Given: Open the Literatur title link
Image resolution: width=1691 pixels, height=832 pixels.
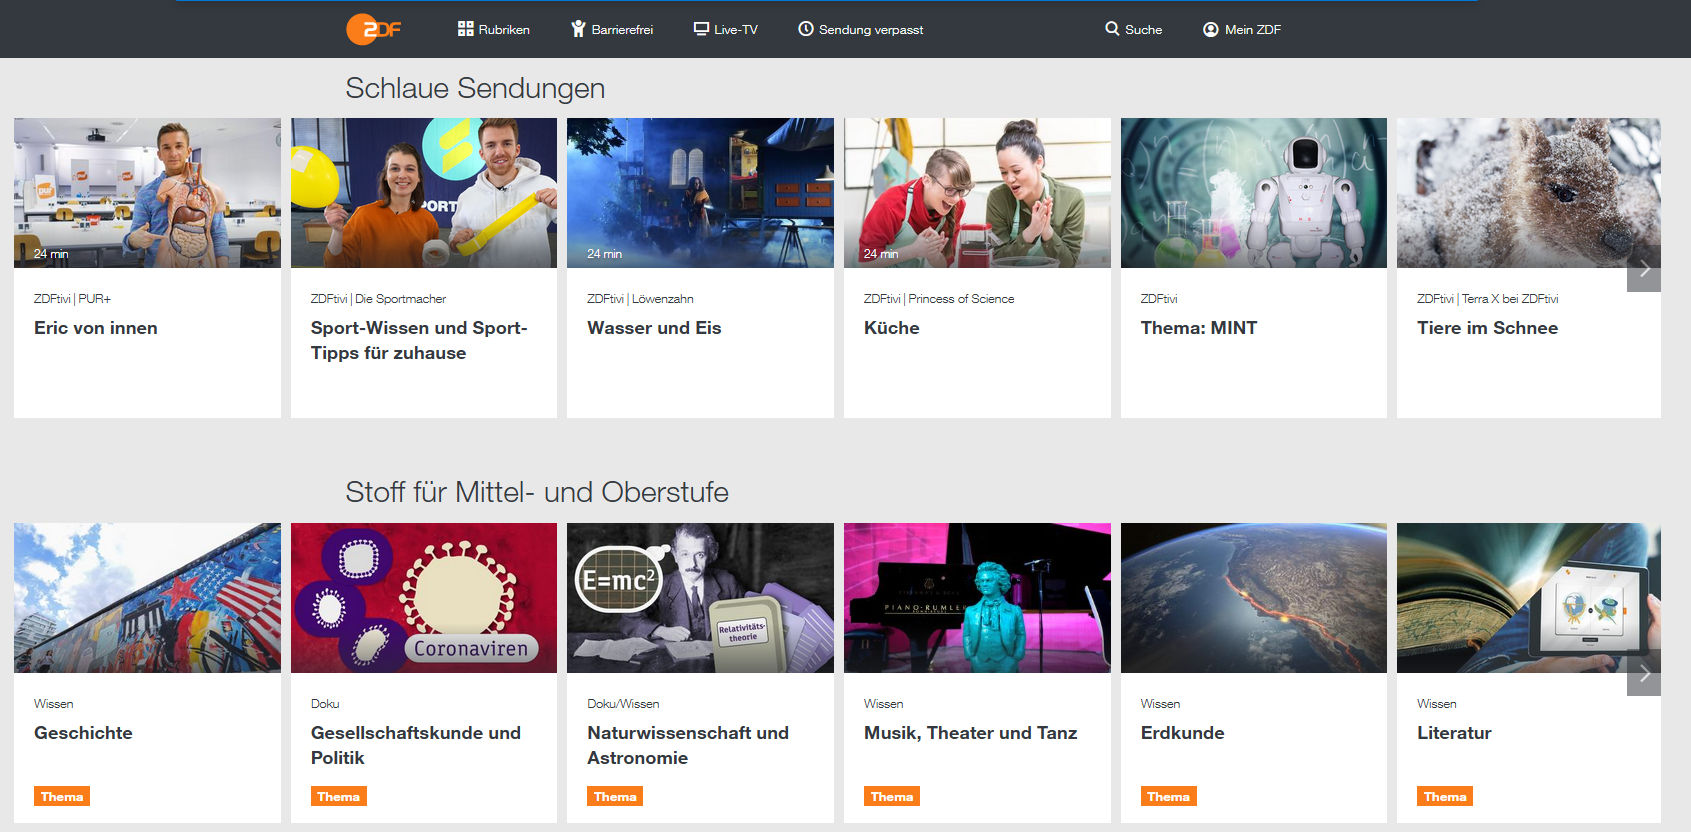Looking at the screenshot, I should click(x=1454, y=733).
